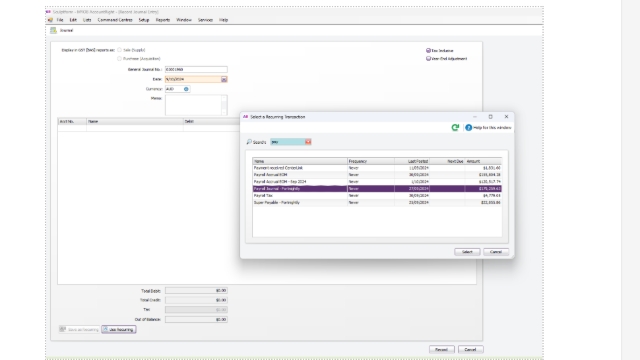Click Cancel in the journal entry window

470,349
